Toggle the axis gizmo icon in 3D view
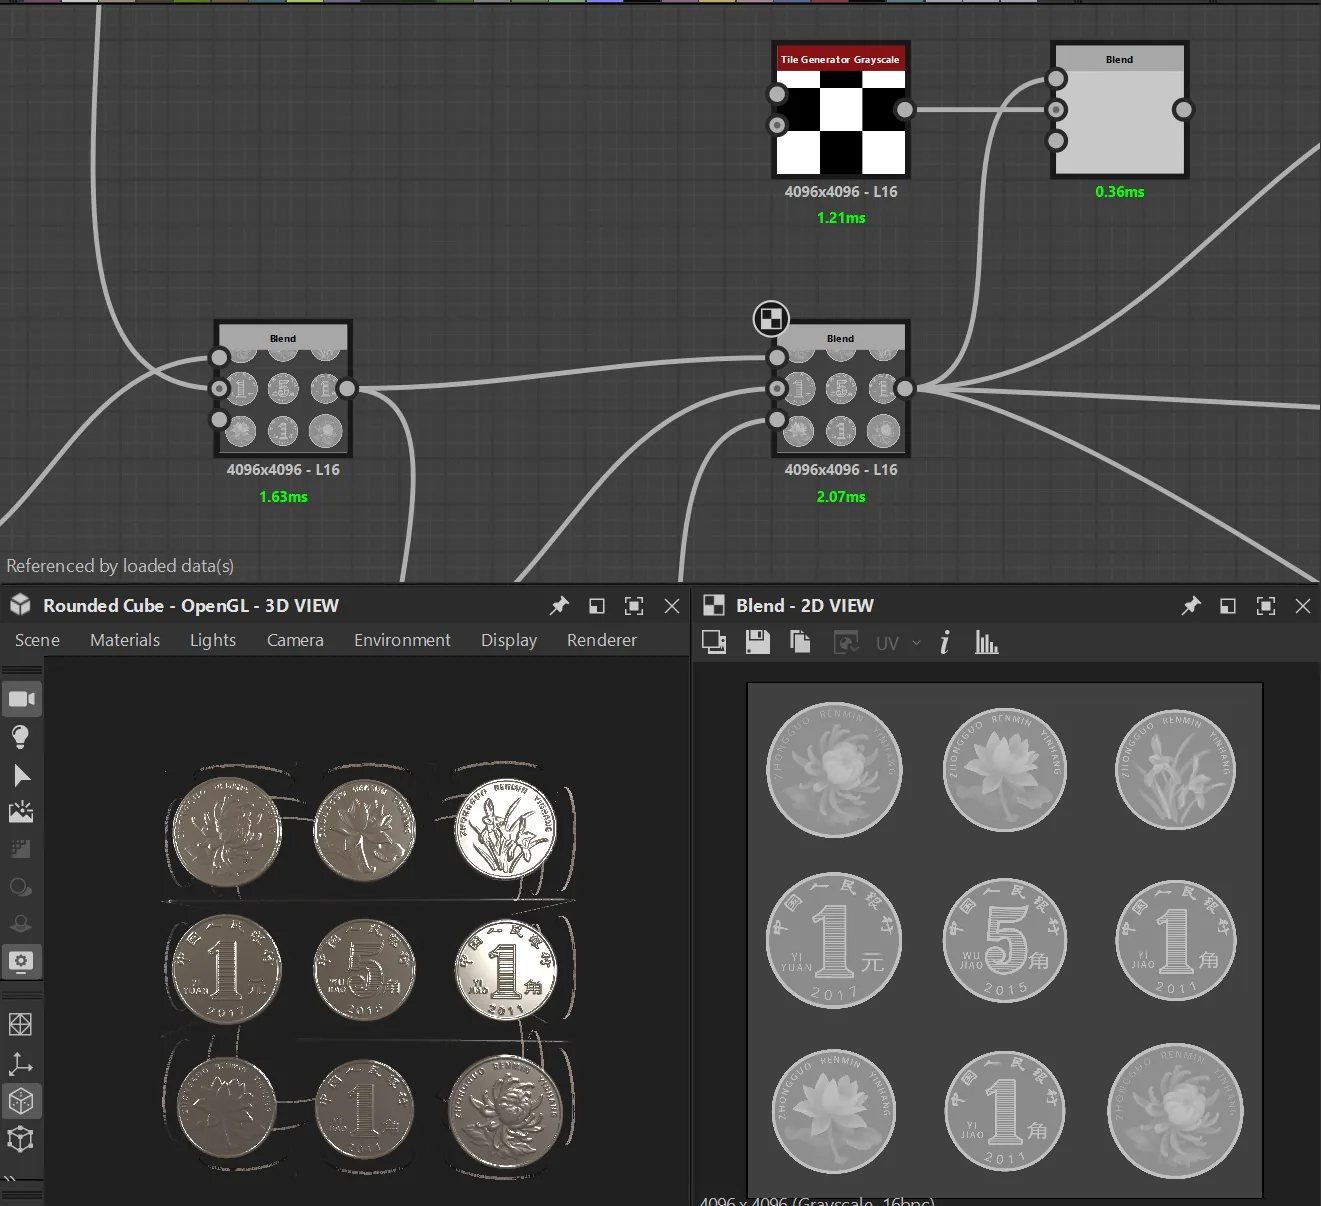The width and height of the screenshot is (1321, 1206). click(x=21, y=1063)
